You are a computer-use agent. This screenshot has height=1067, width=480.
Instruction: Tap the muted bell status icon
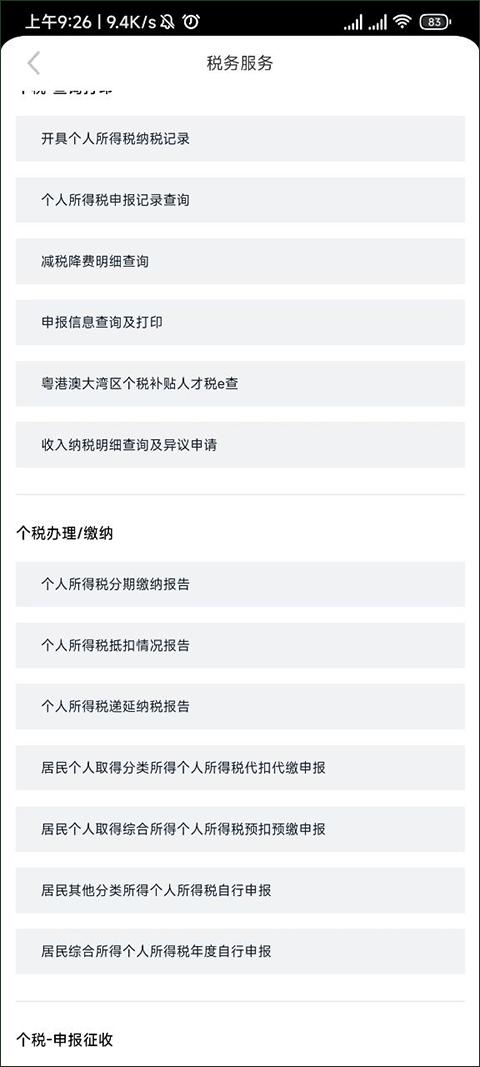167,22
